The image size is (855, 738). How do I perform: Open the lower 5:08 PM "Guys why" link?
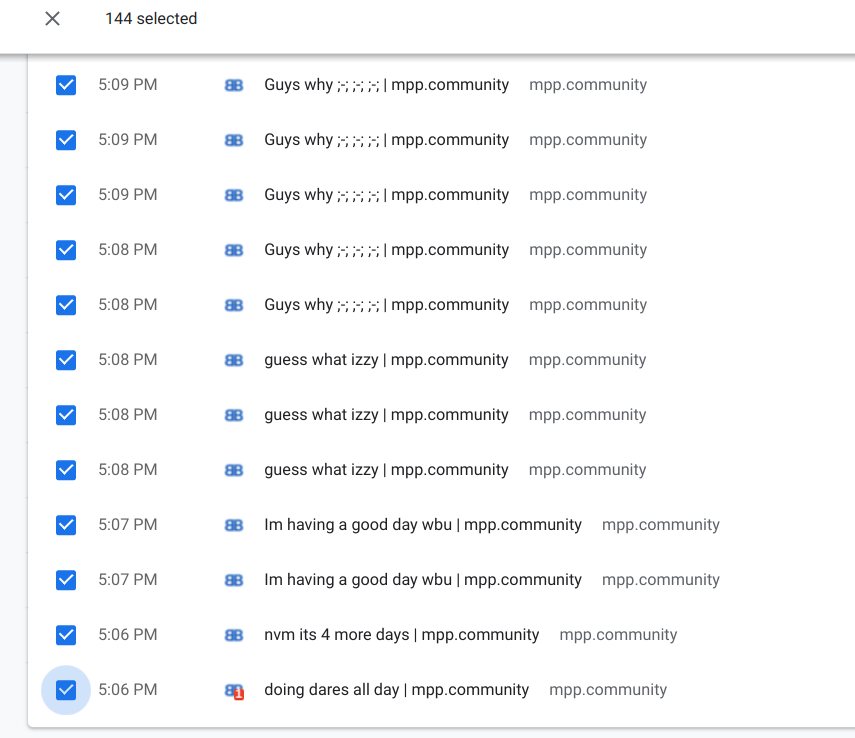387,305
